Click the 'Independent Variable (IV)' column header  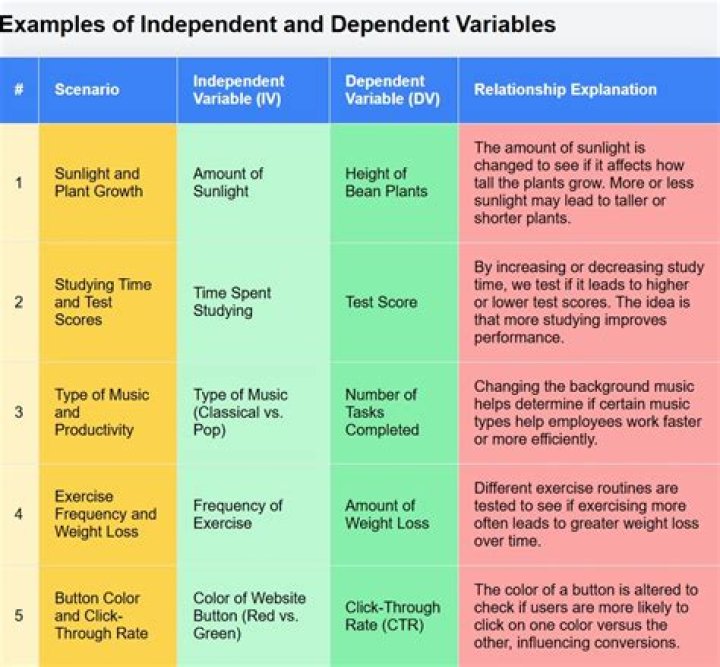(x=238, y=90)
